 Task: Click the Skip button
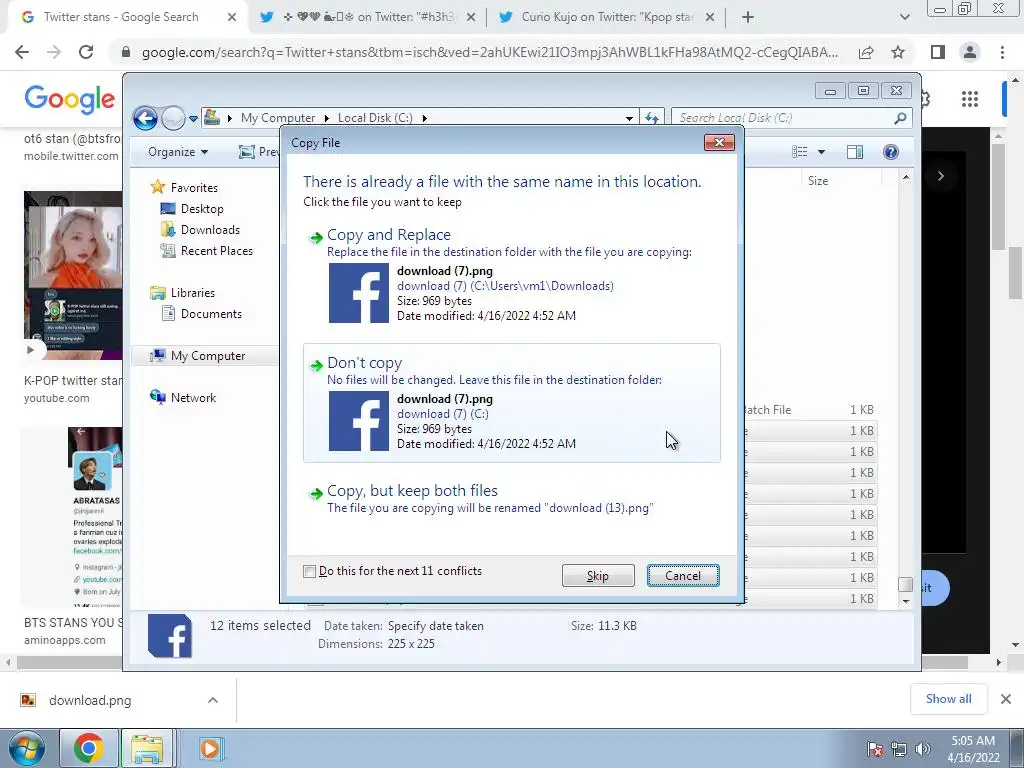[x=598, y=575]
